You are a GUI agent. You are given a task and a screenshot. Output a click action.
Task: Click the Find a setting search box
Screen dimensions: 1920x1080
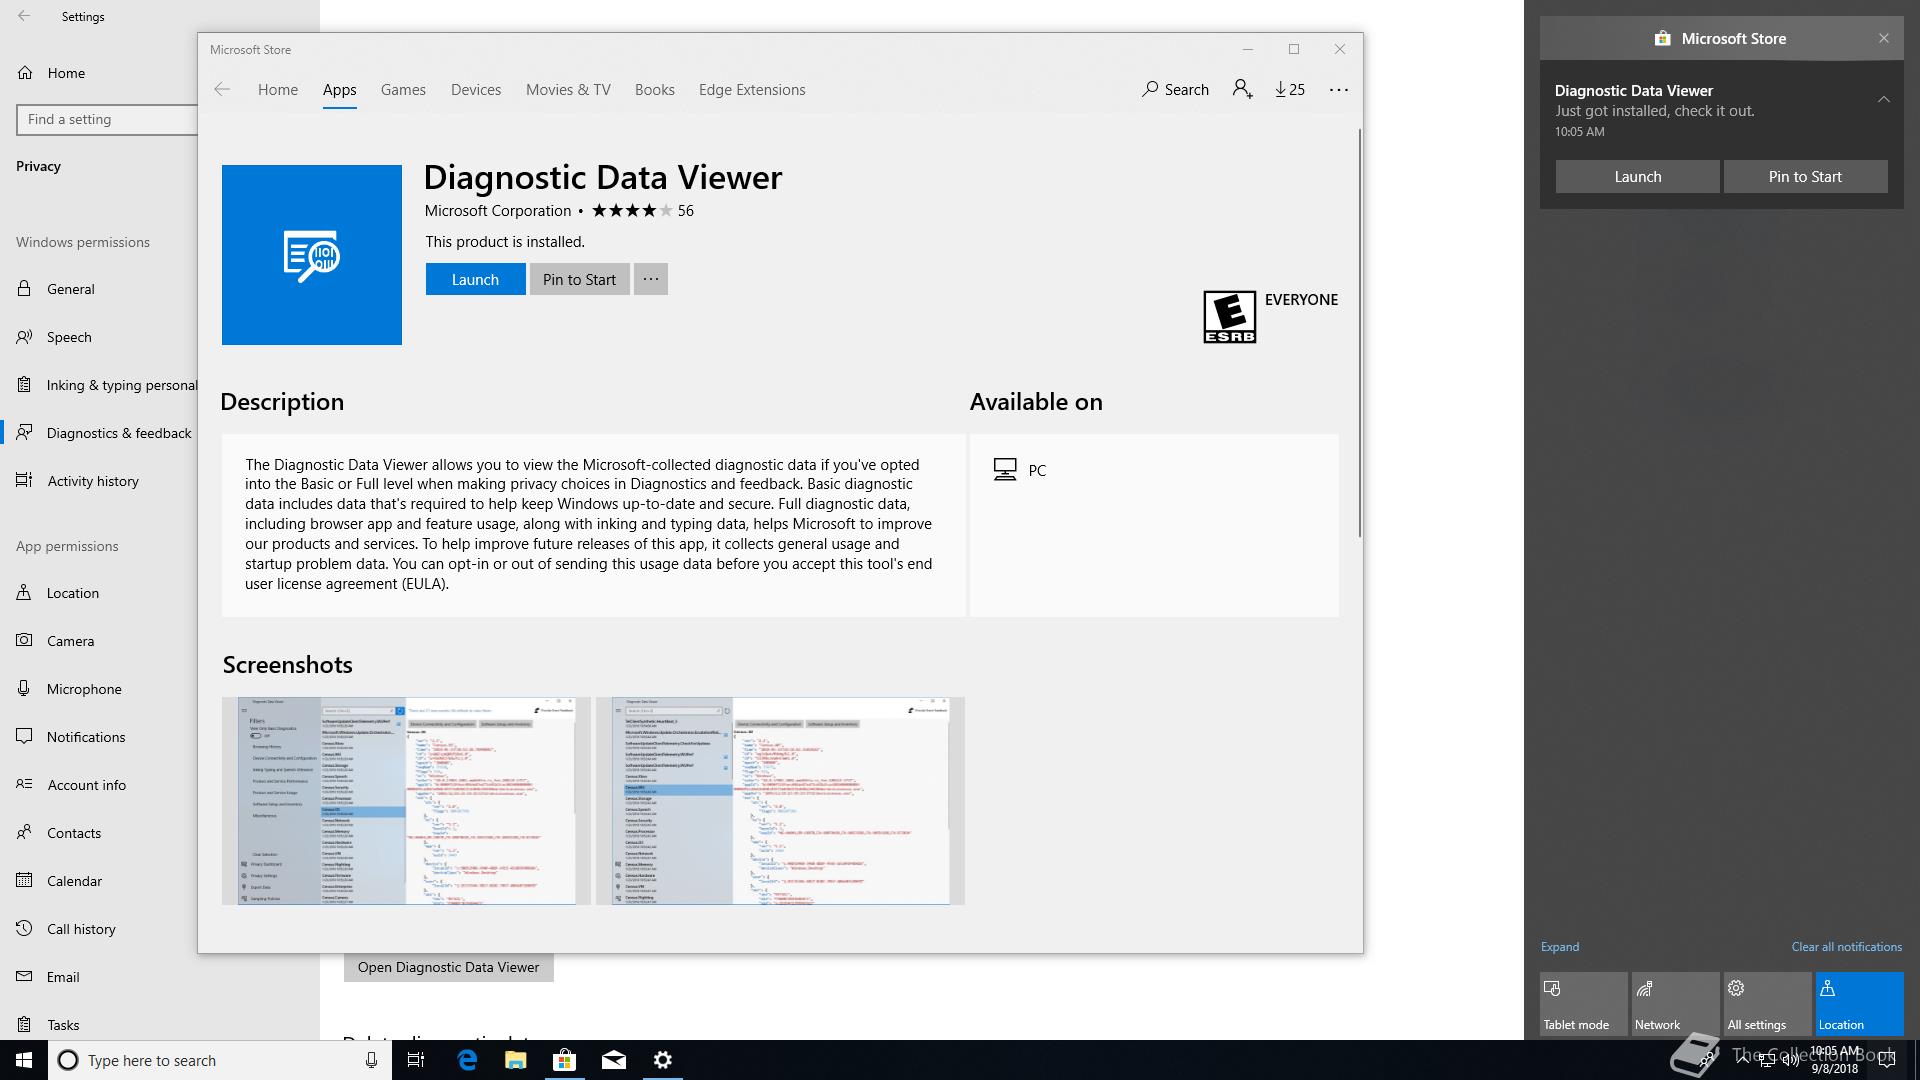pos(107,119)
